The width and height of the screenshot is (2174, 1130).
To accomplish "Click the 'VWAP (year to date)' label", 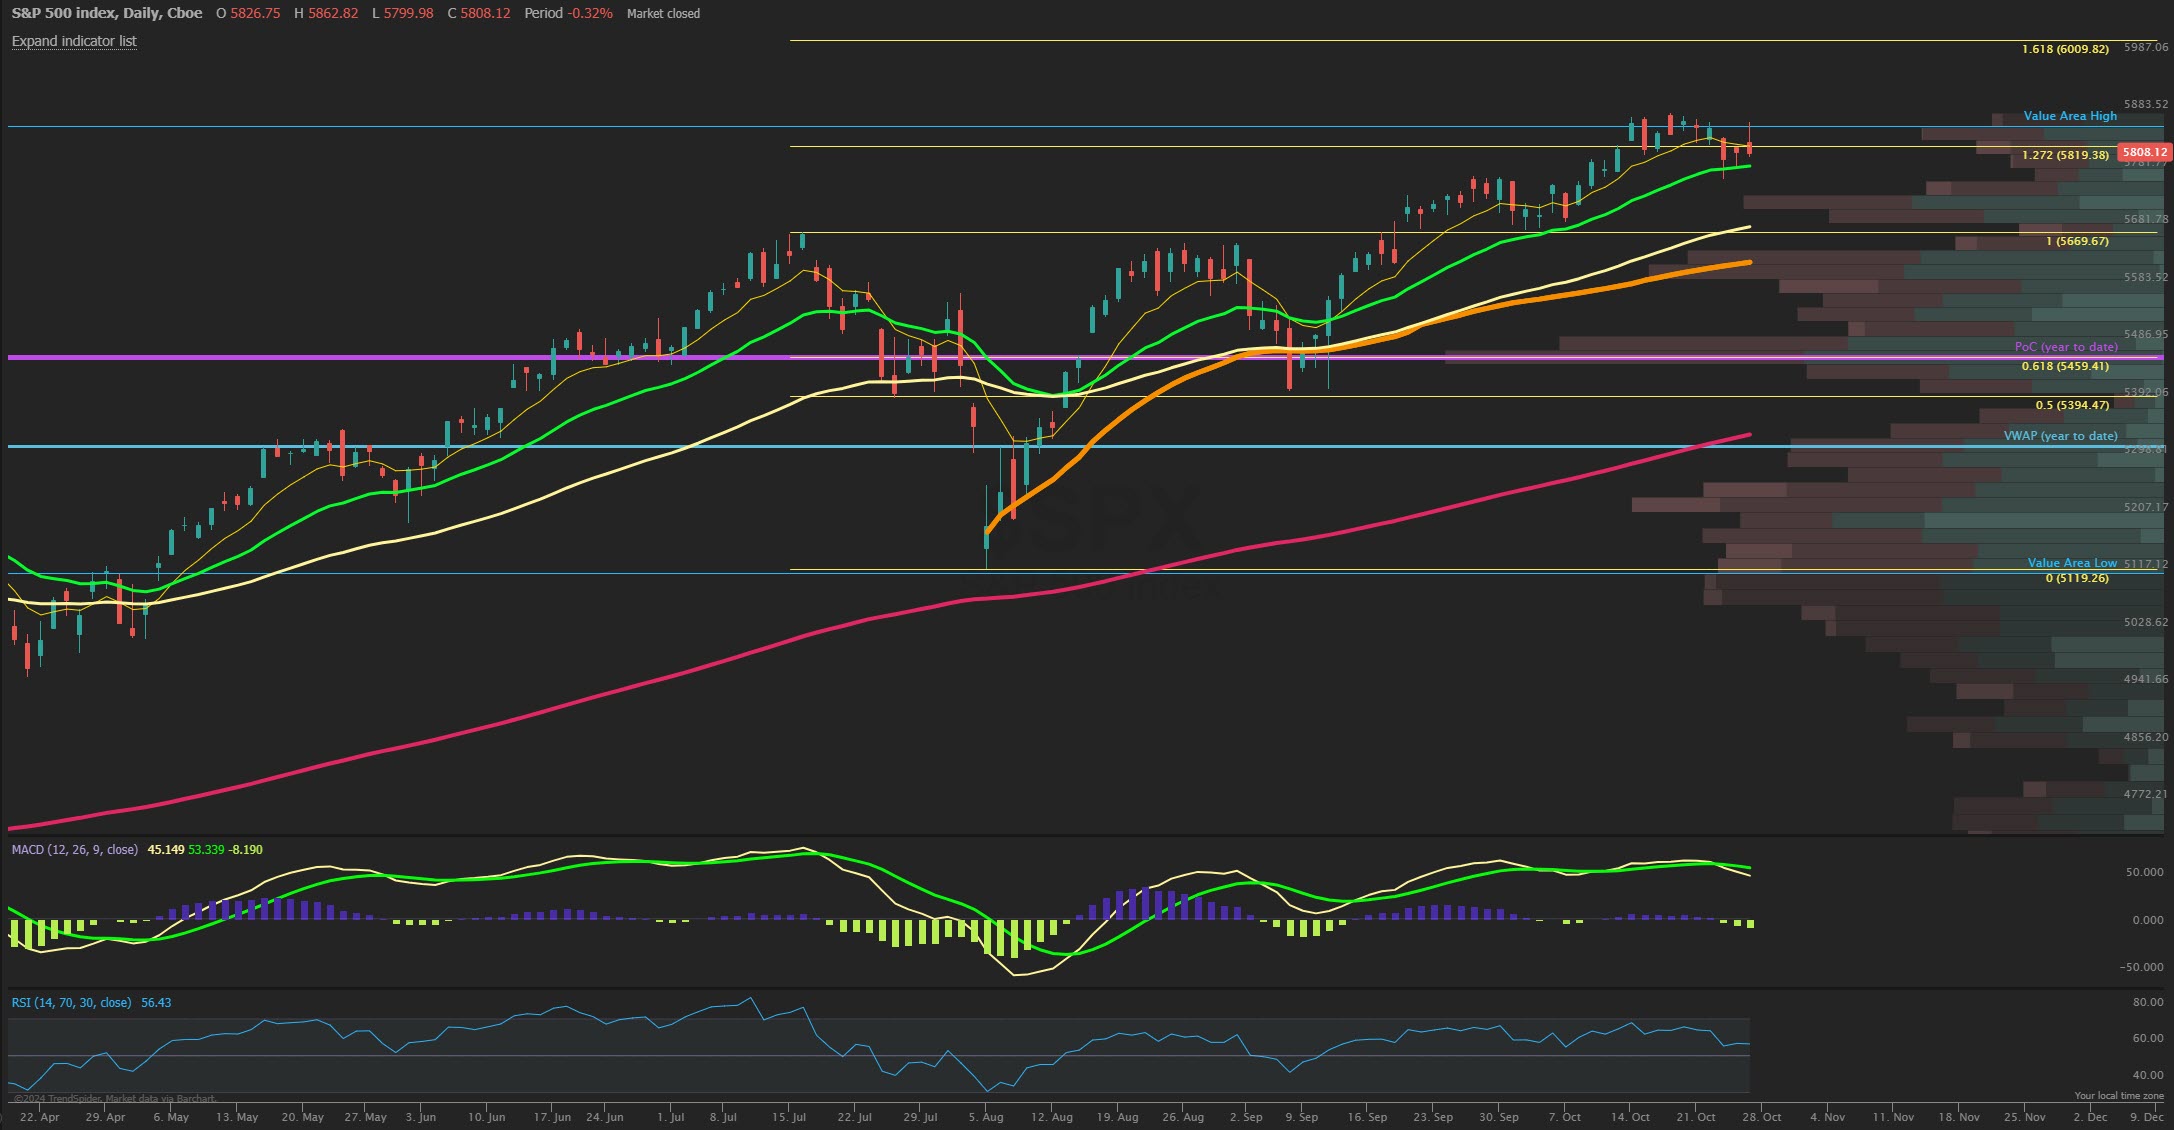I will [x=2060, y=436].
